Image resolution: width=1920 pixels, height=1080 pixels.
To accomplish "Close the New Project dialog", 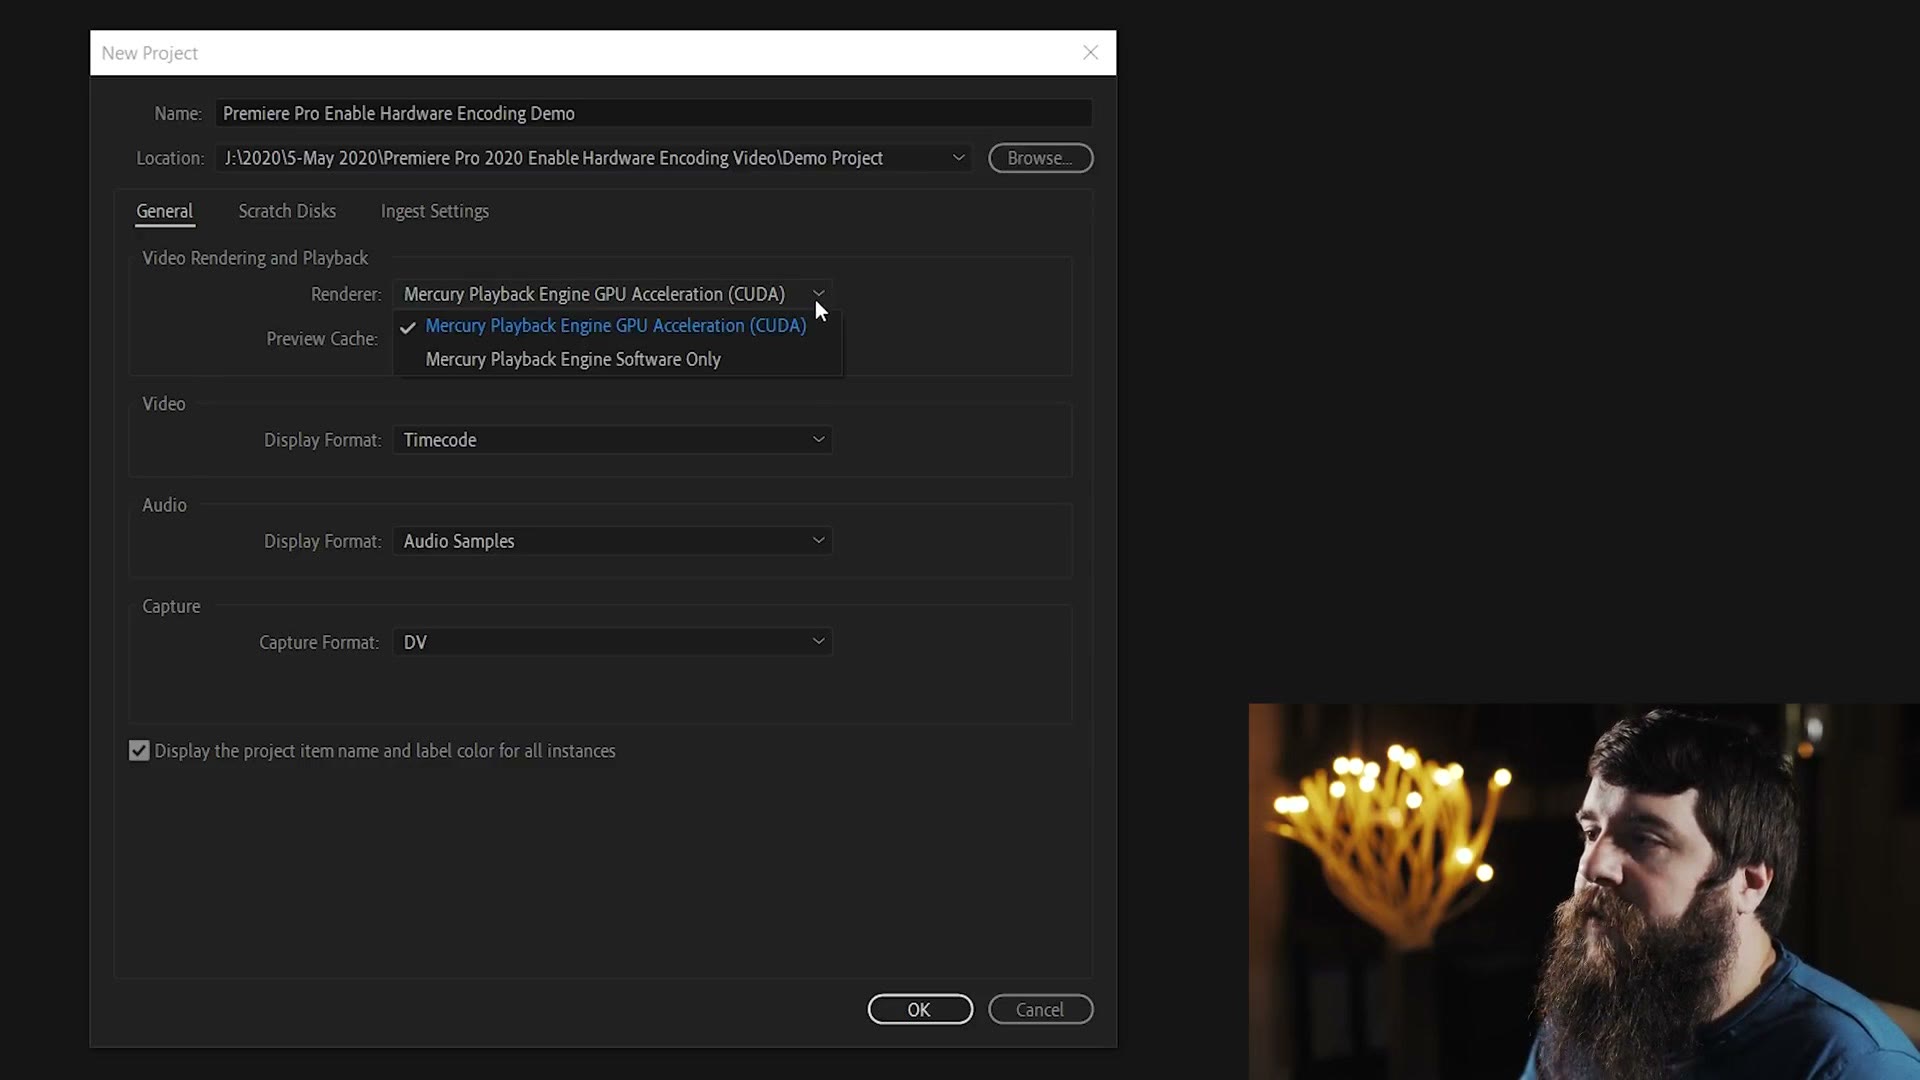I will 1090,53.
